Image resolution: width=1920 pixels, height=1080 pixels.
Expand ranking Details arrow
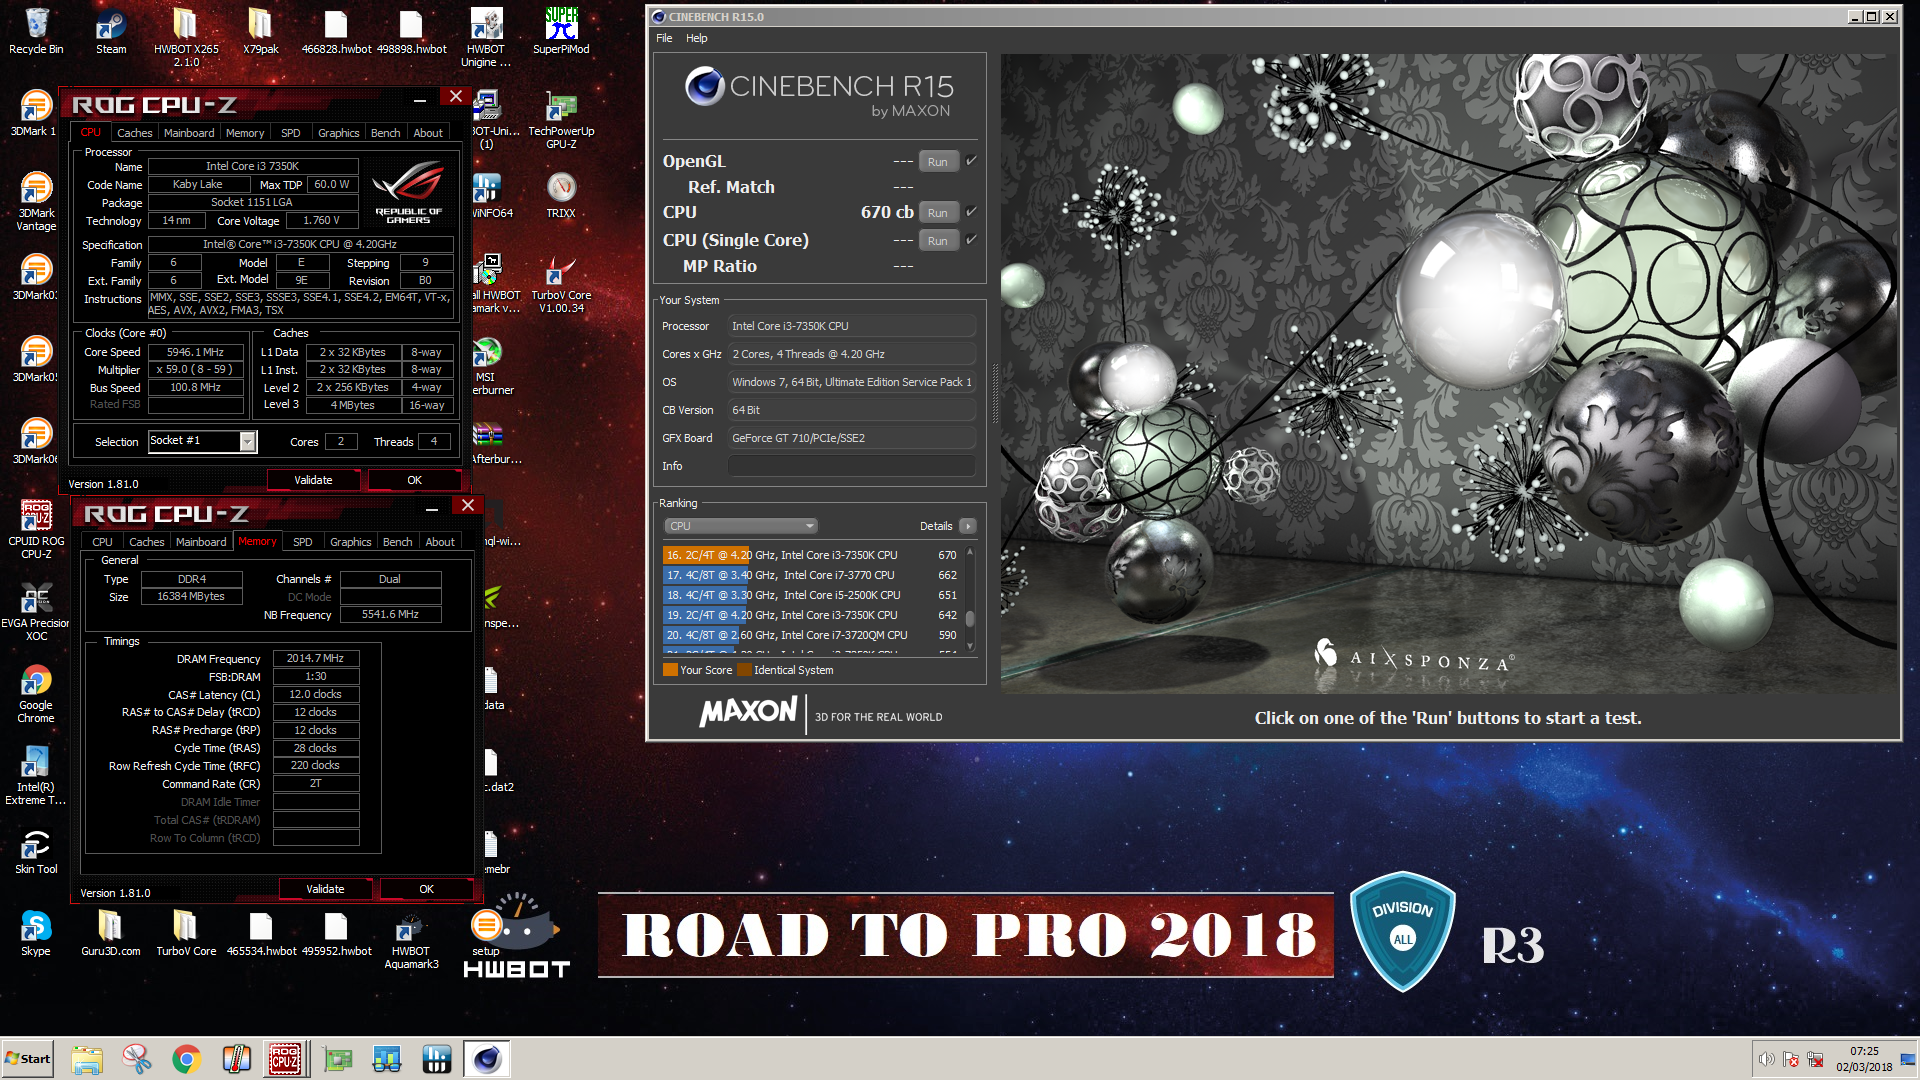coord(968,526)
